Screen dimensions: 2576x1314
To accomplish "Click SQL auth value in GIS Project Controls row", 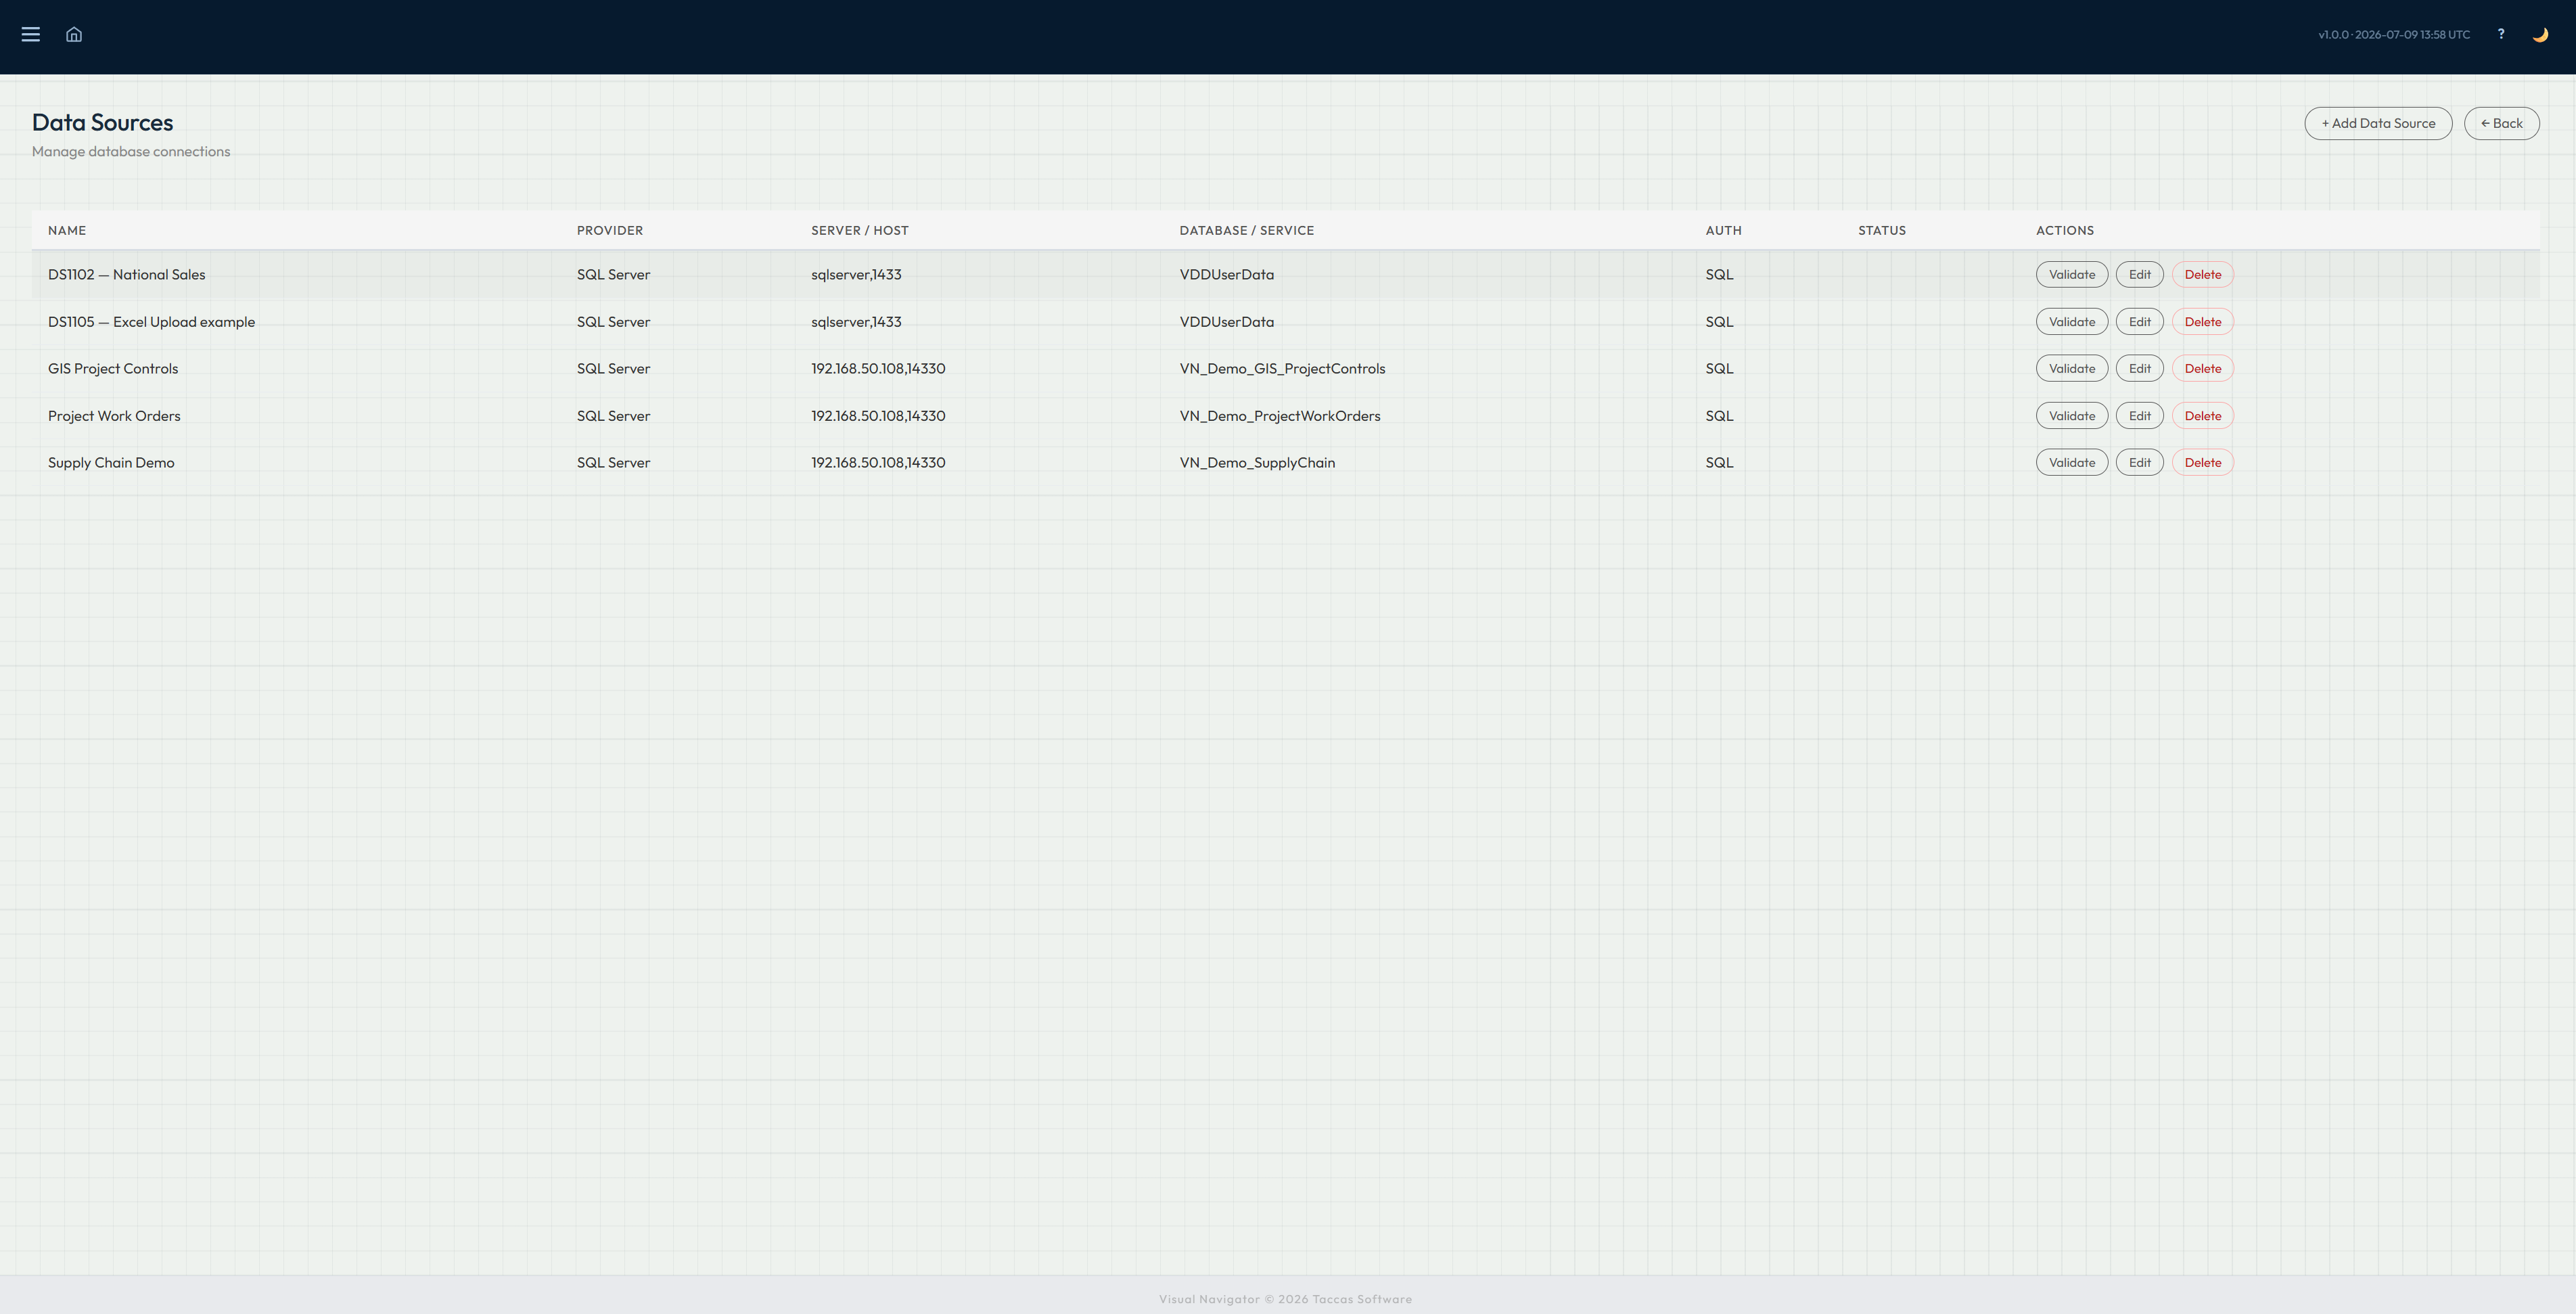I will click(x=1719, y=368).
